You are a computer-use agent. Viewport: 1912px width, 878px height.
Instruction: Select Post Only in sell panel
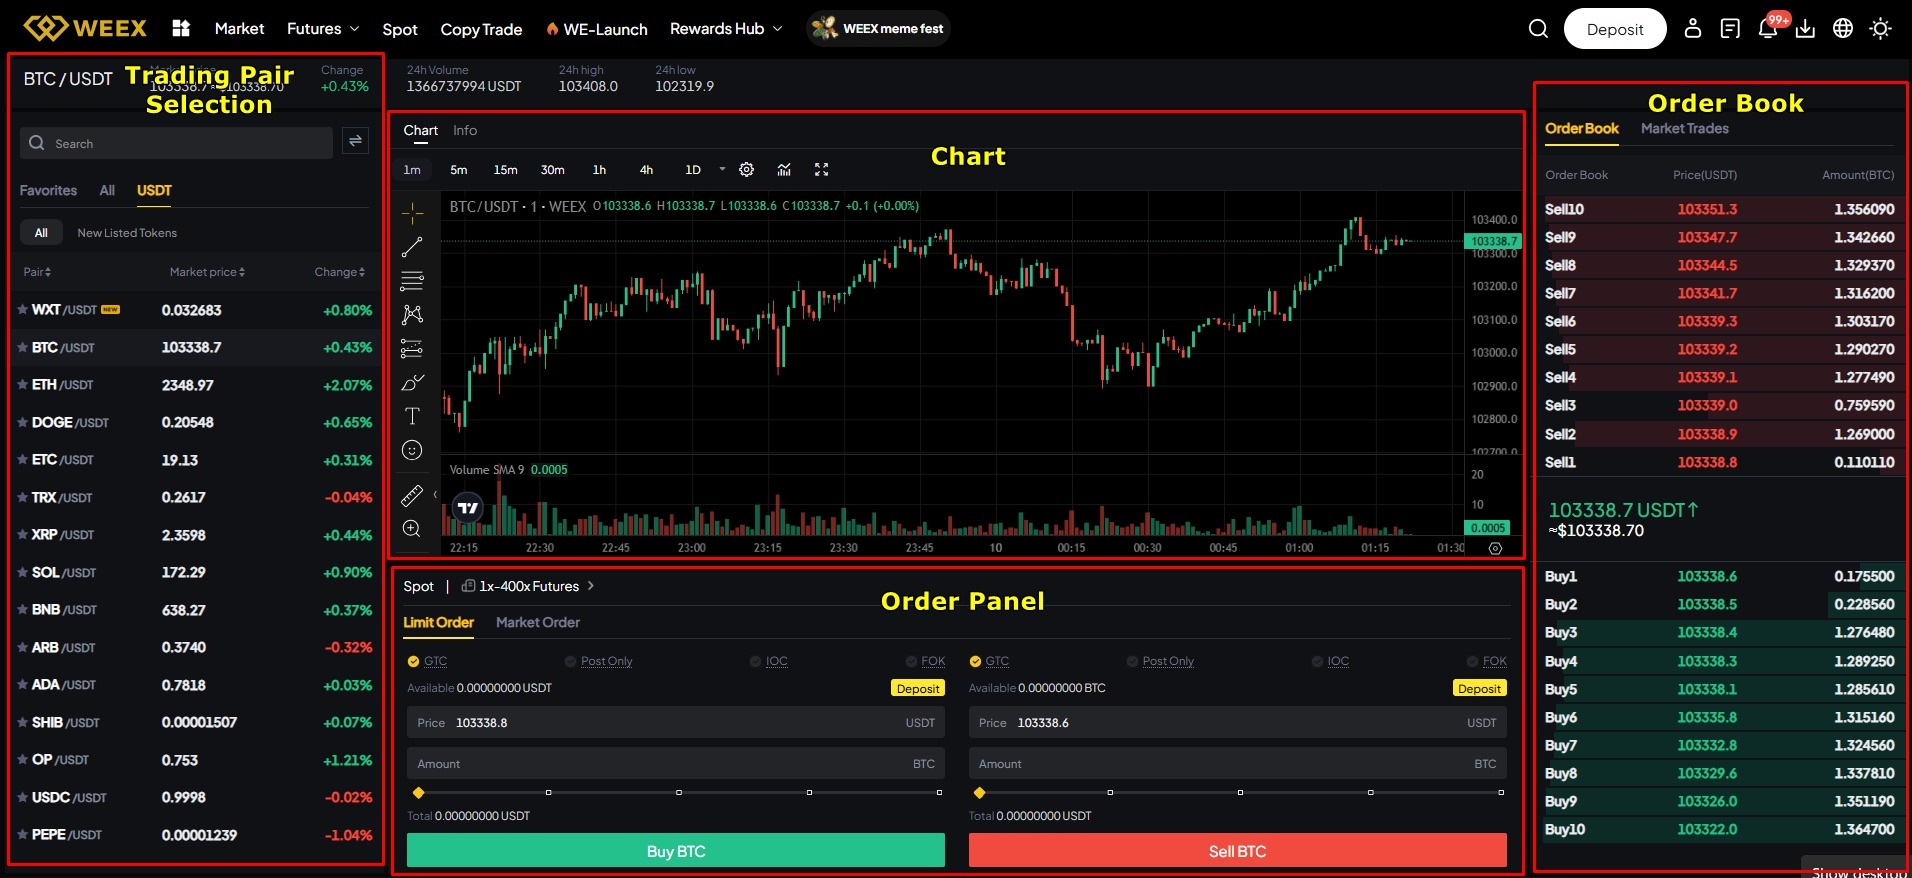1160,661
